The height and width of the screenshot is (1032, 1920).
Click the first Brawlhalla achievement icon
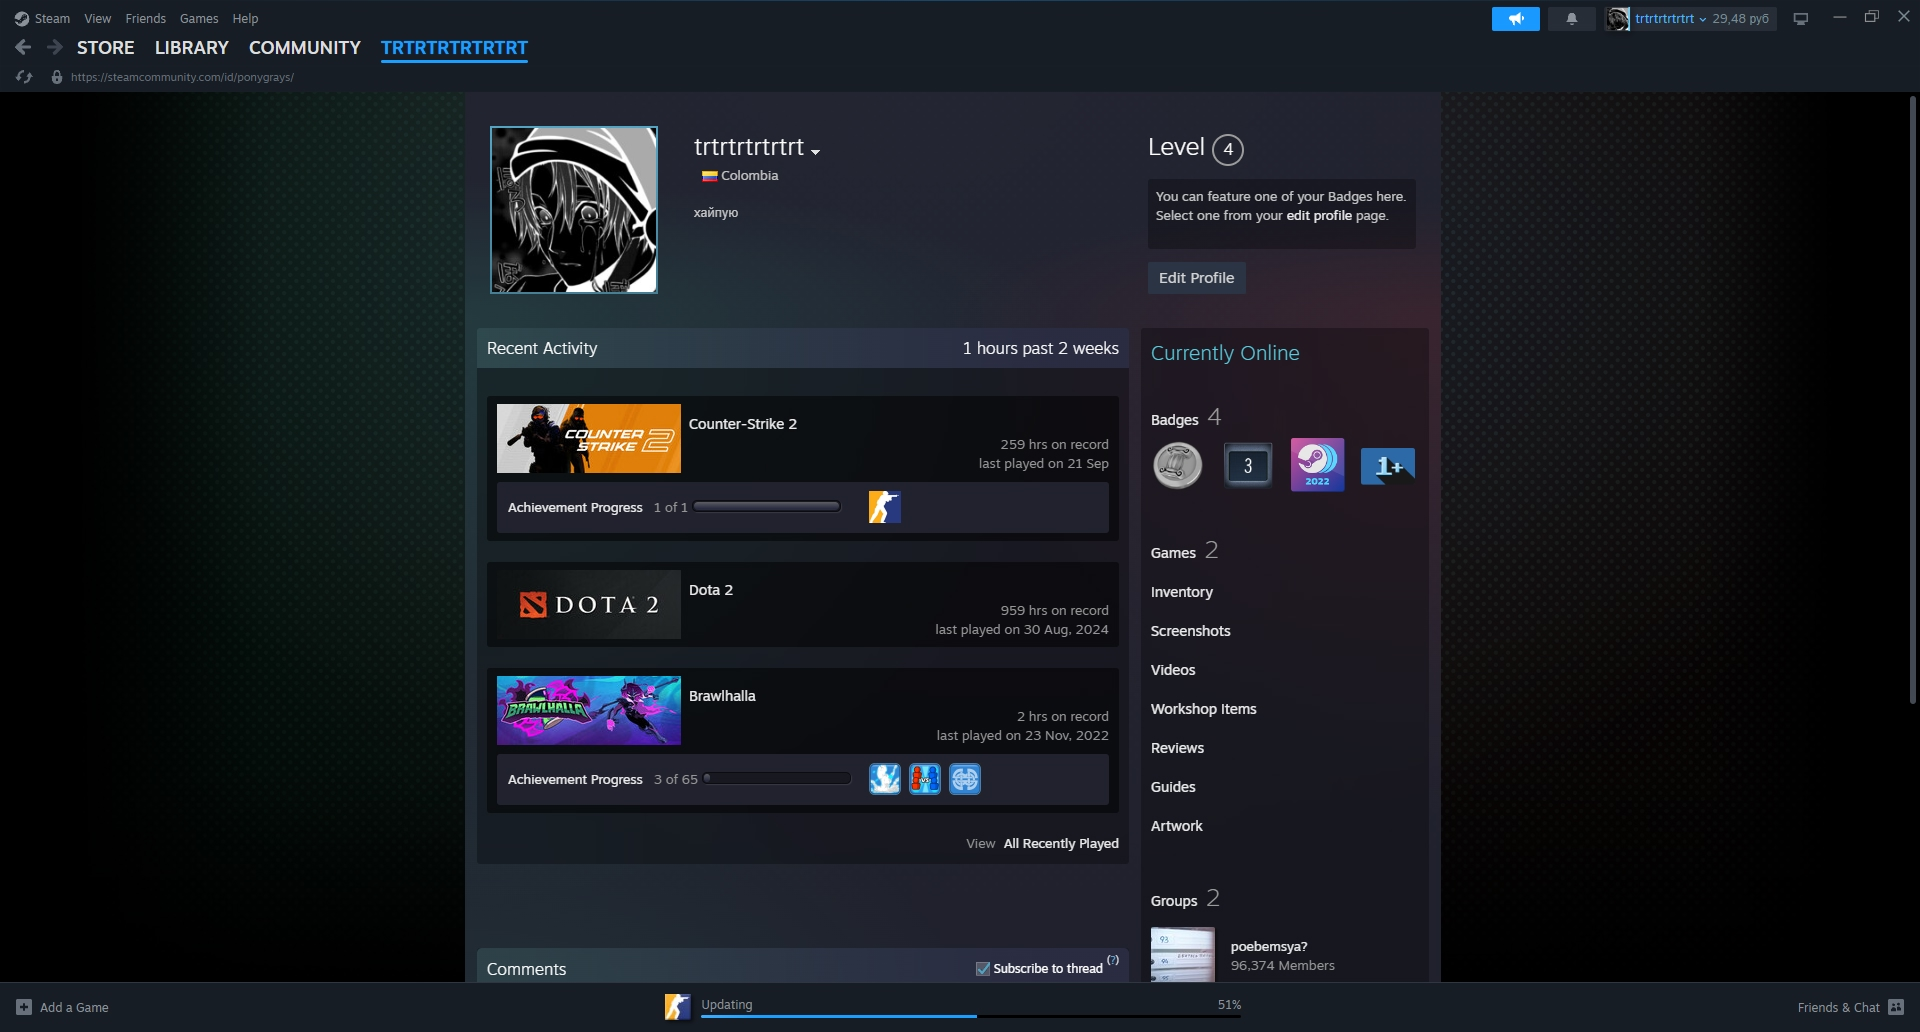[885, 779]
